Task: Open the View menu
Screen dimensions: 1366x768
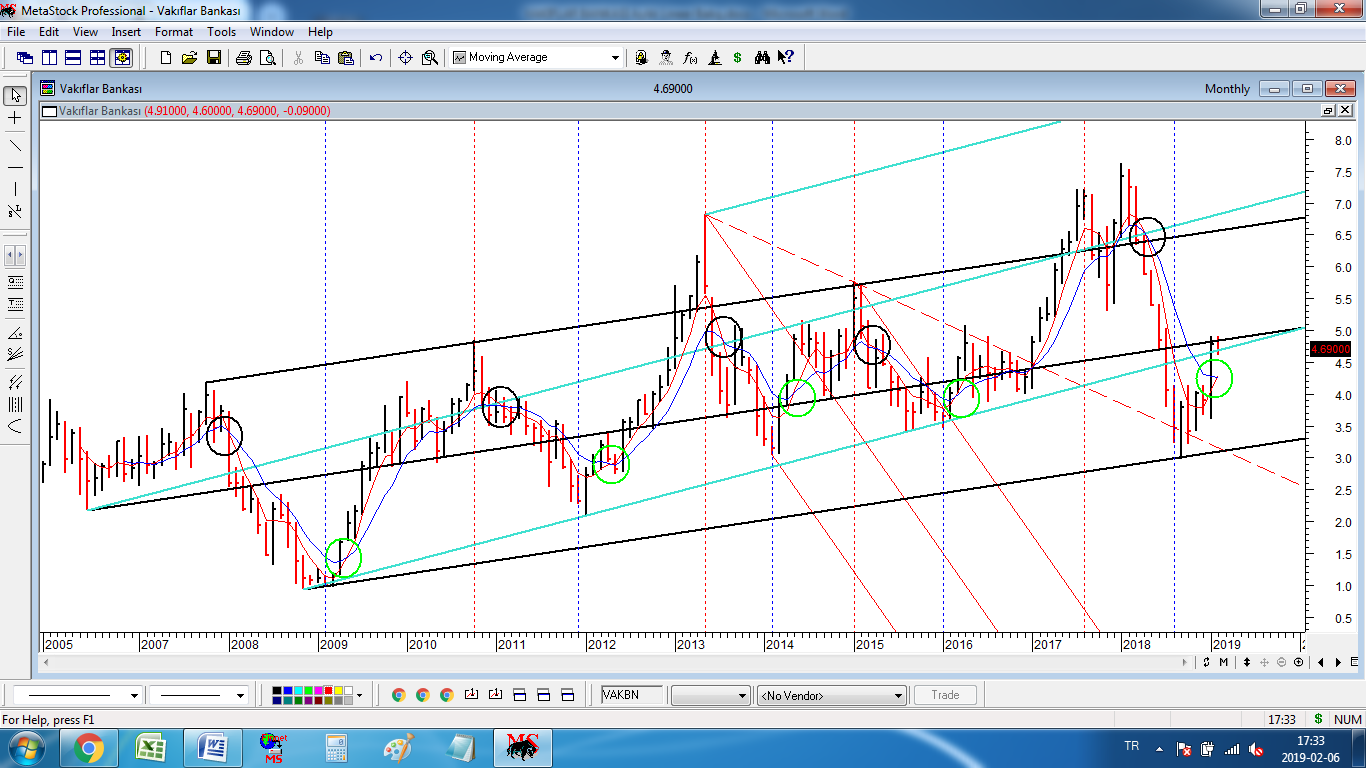Action: [x=85, y=32]
